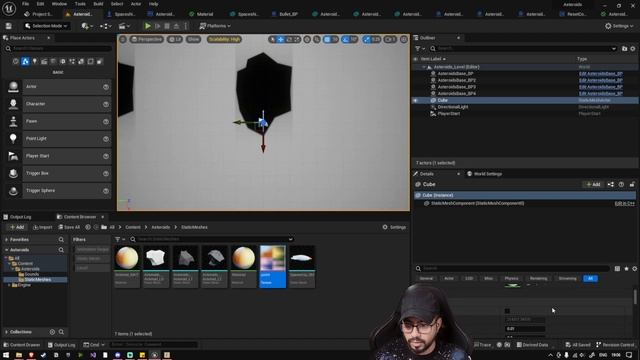Select the Basic category in Place Actors
This screenshot has height=360, width=640.
pyautogui.click(x=25, y=62)
